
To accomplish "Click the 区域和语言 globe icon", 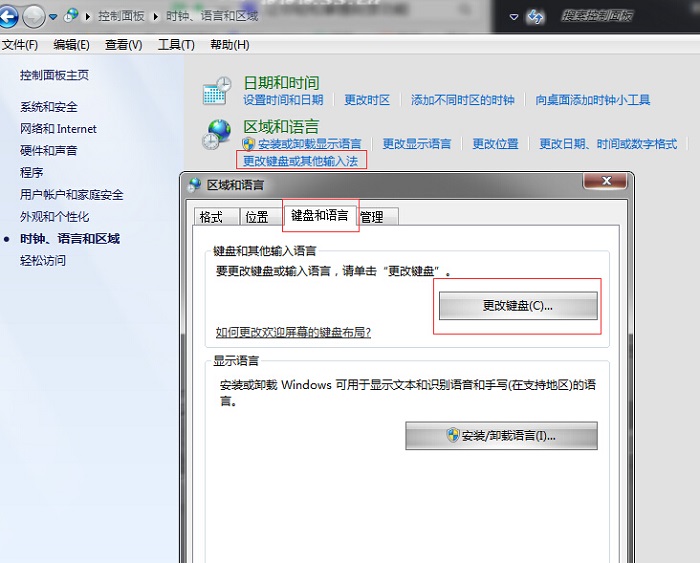I will 216,134.
